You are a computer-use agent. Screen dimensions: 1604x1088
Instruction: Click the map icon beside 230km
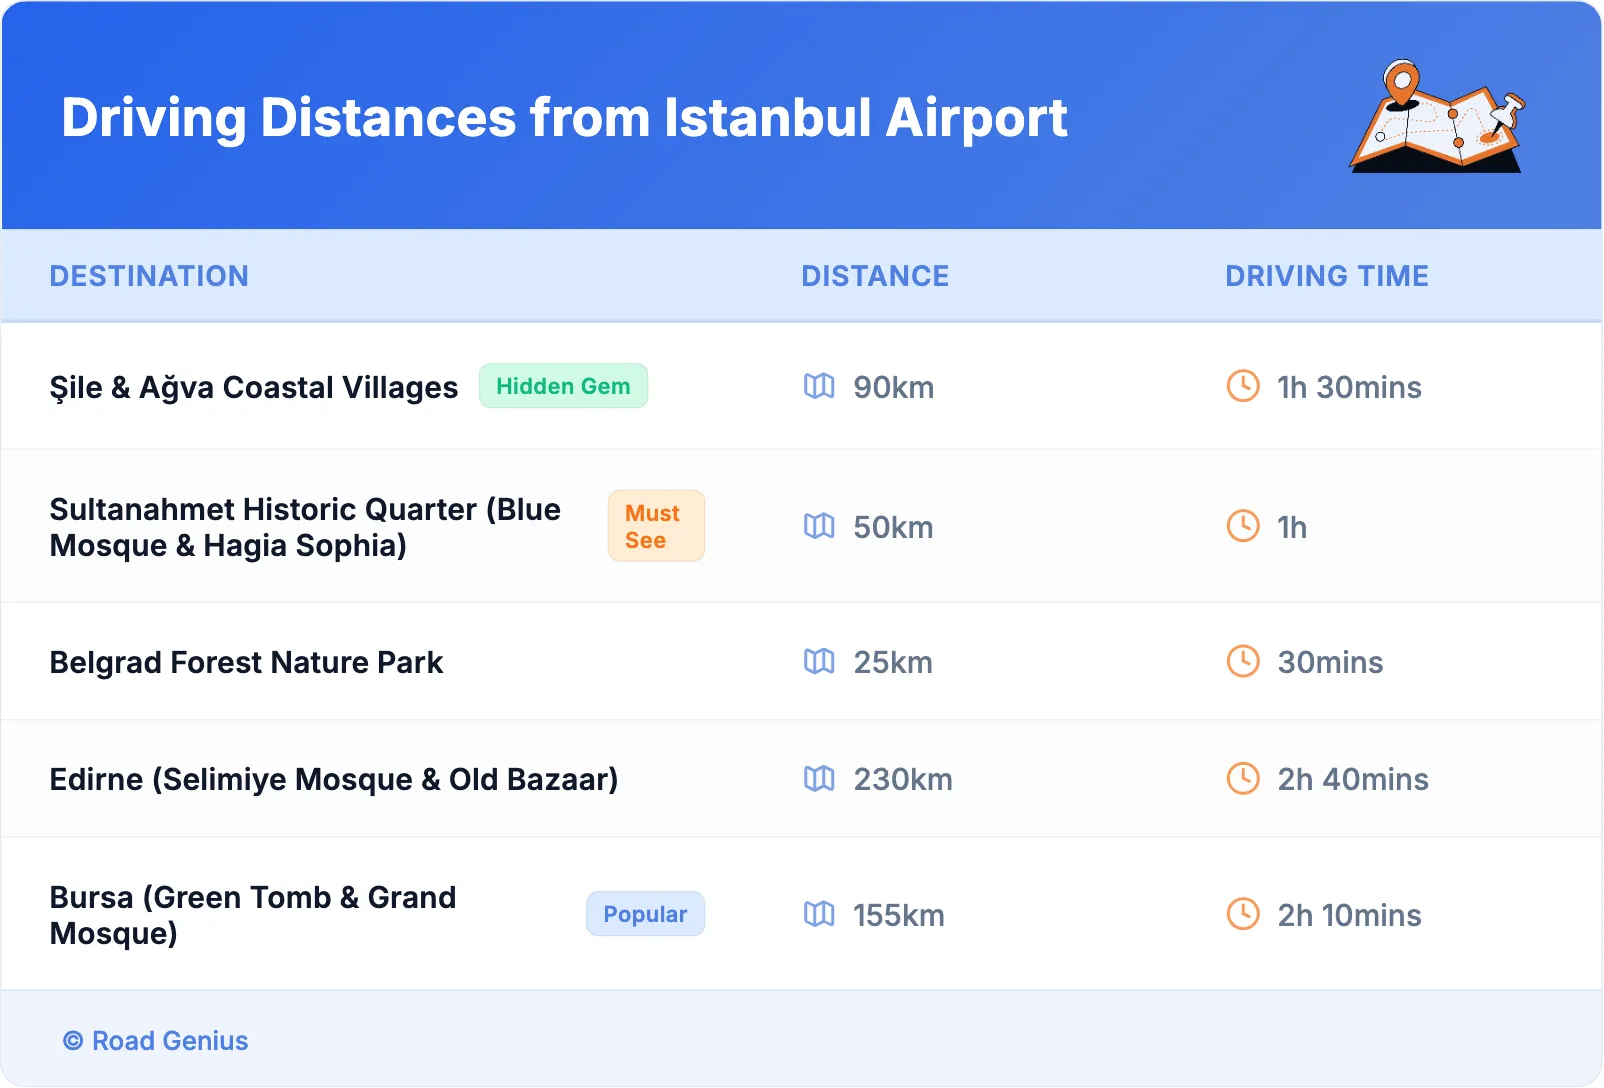[819, 778]
